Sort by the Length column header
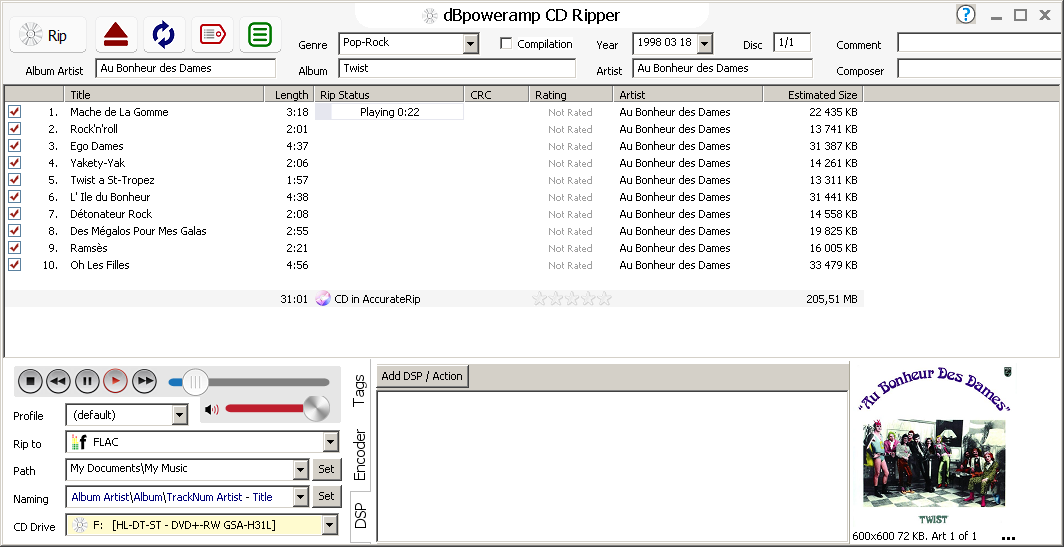 click(291, 94)
